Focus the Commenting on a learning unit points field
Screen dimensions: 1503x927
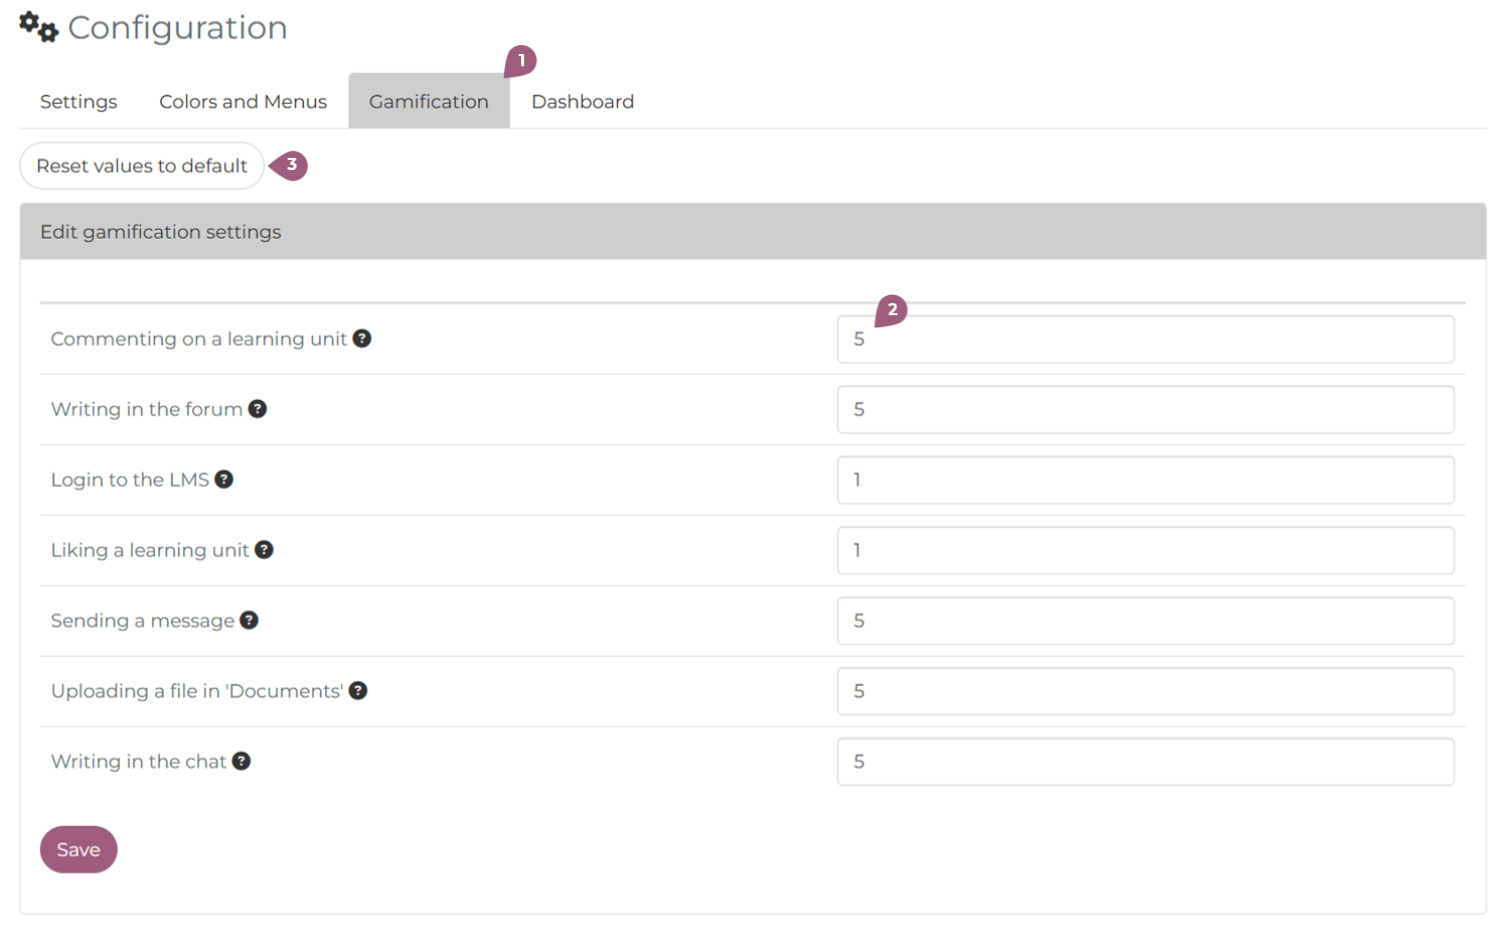tap(1145, 340)
